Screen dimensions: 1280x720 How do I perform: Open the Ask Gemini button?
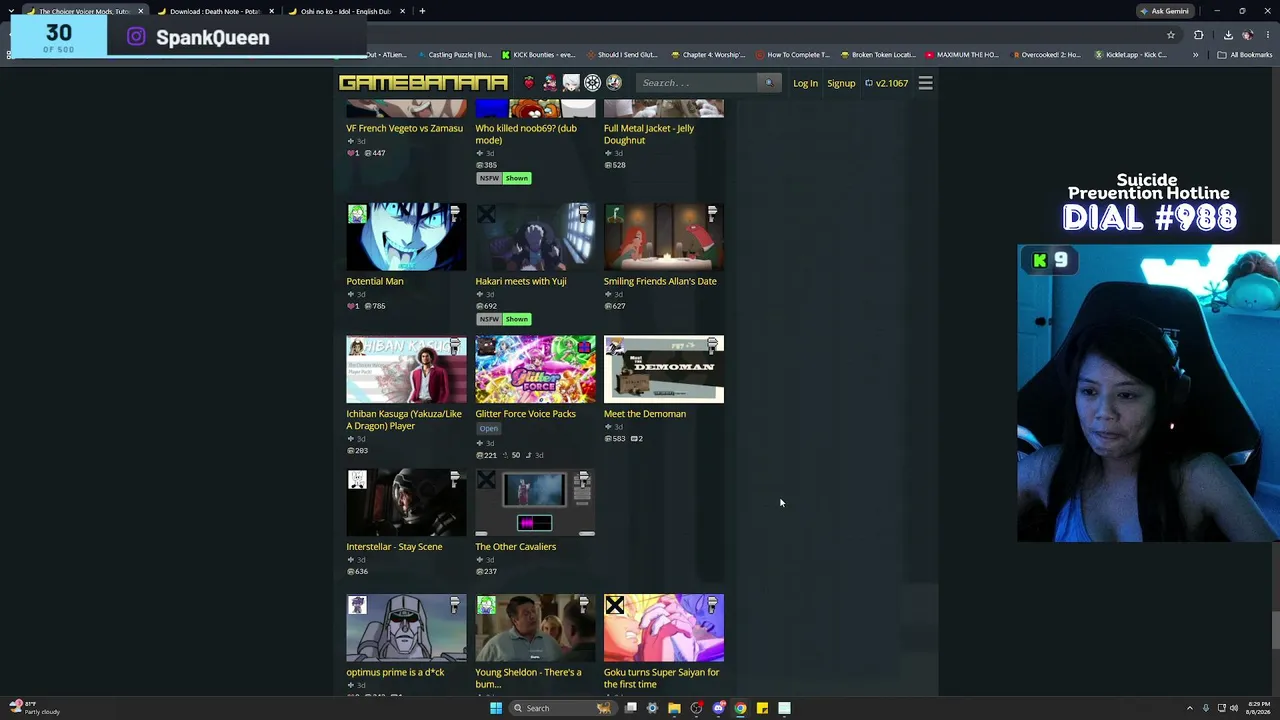tap(1164, 11)
